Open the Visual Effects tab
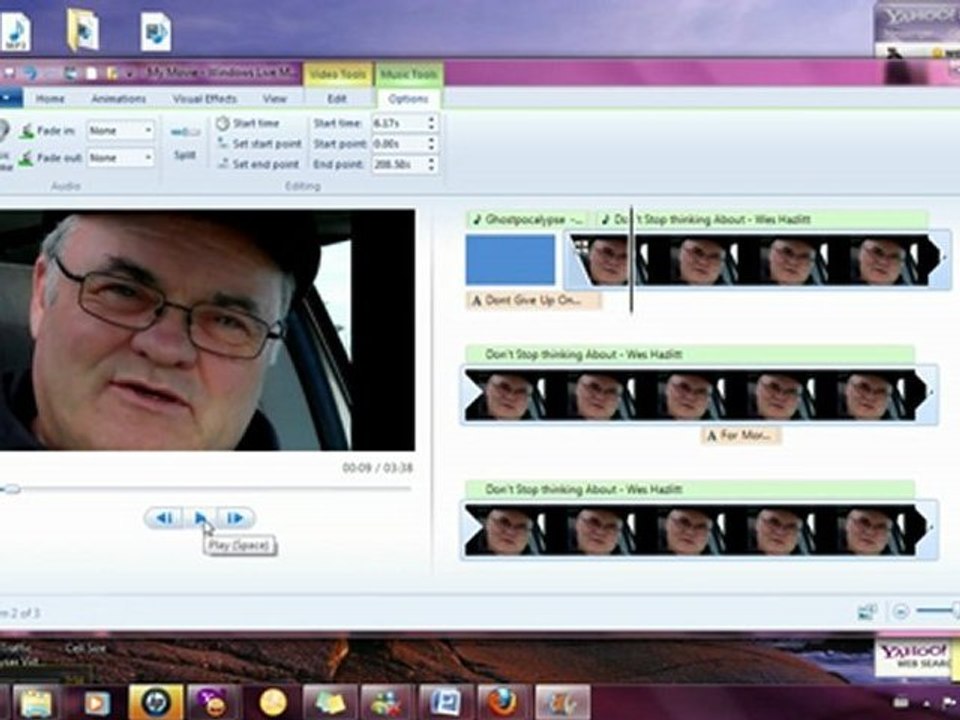Screen dimensions: 960x720 point(204,99)
